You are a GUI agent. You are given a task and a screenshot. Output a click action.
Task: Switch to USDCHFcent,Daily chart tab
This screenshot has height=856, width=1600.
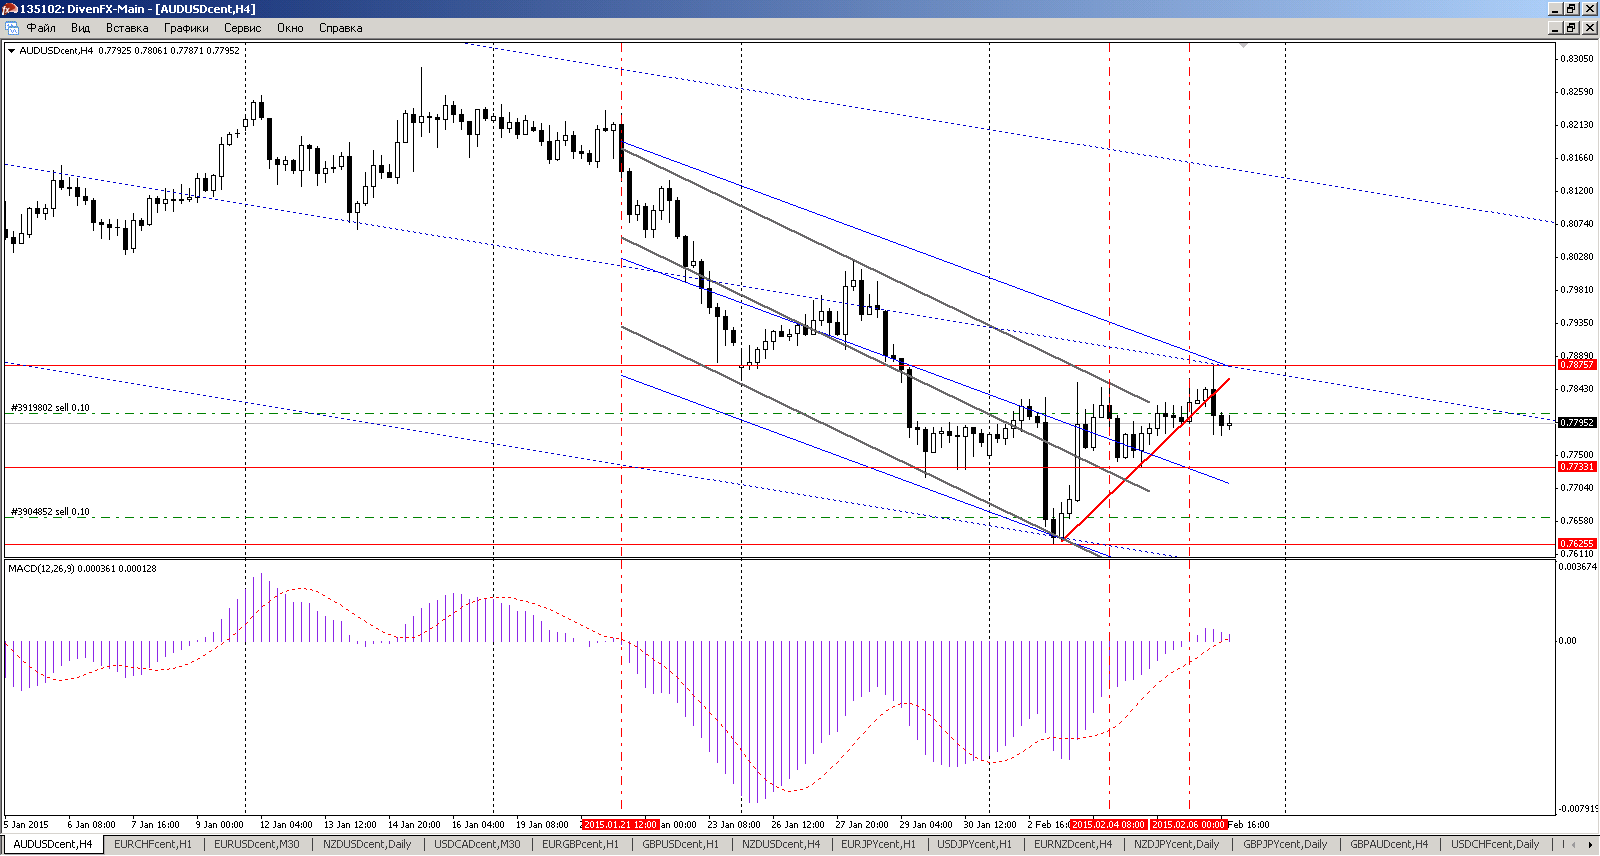pyautogui.click(x=1495, y=844)
